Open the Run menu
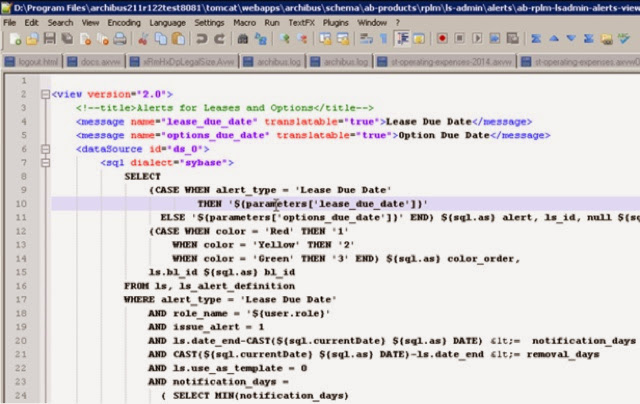This screenshot has width=640, height=404. 272,23
